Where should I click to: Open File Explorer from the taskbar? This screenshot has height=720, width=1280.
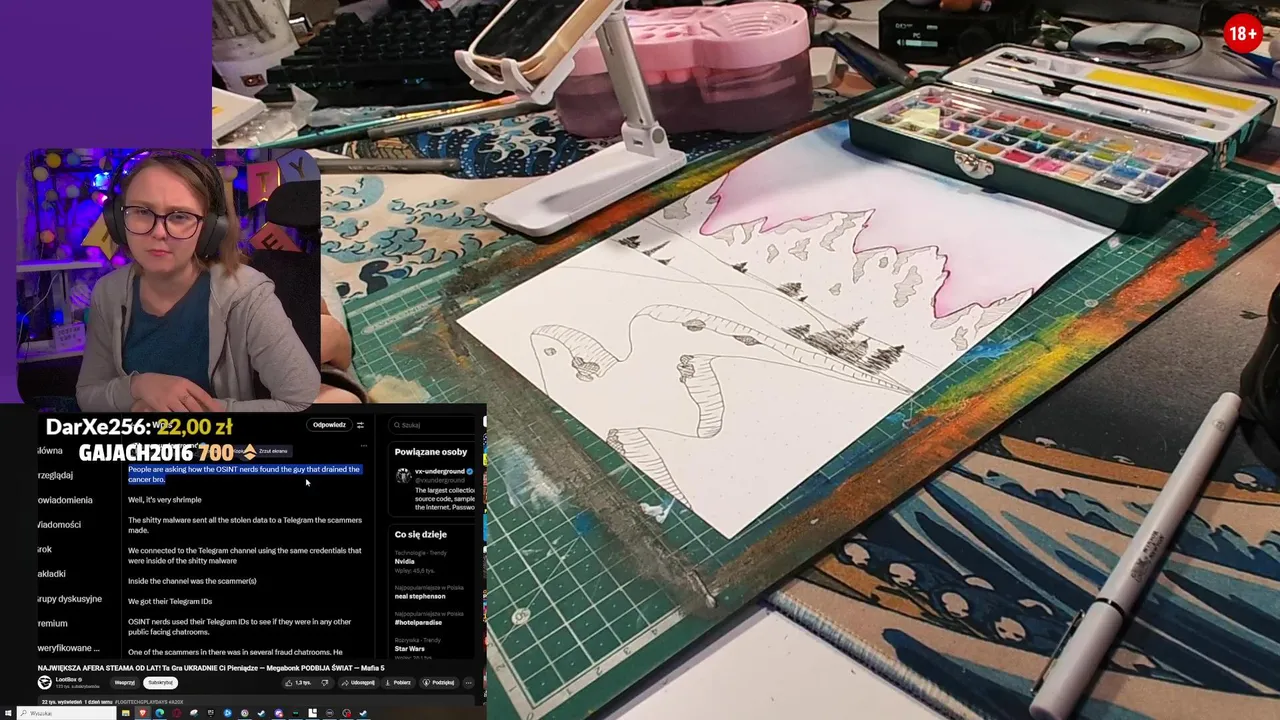tap(126, 713)
